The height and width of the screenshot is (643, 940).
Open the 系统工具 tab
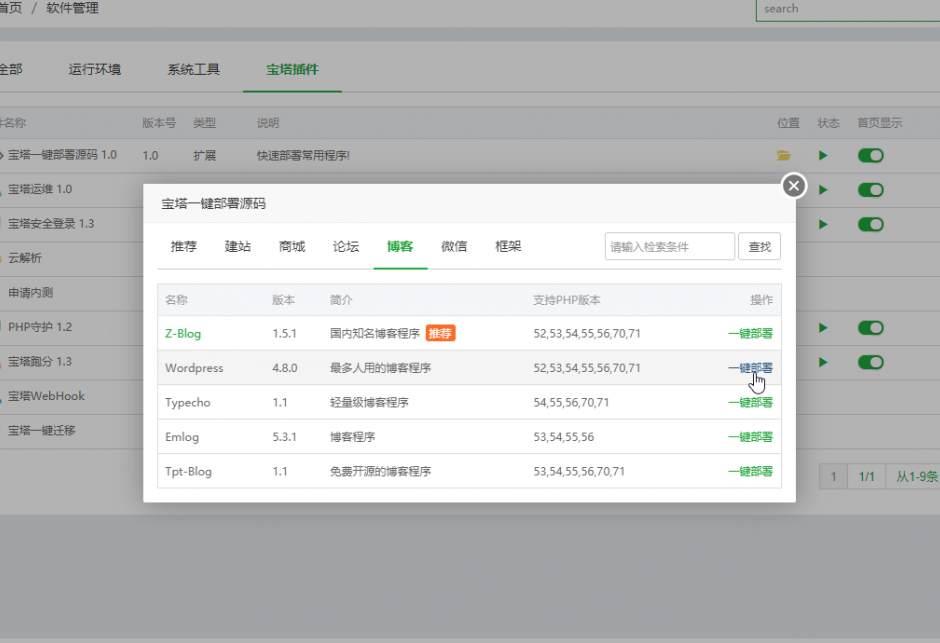pos(194,70)
